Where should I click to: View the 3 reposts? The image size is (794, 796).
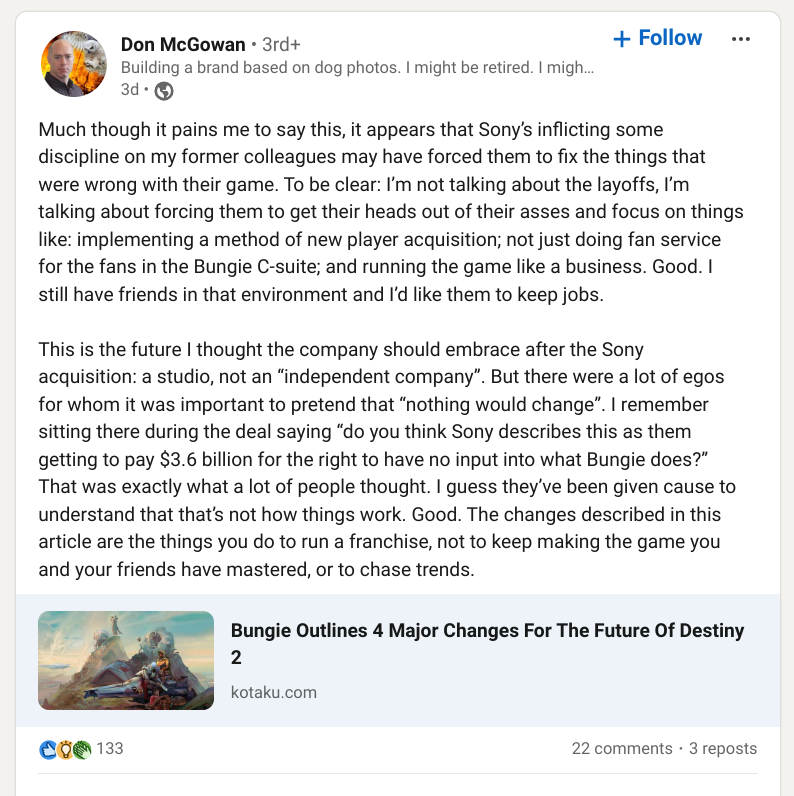click(723, 748)
